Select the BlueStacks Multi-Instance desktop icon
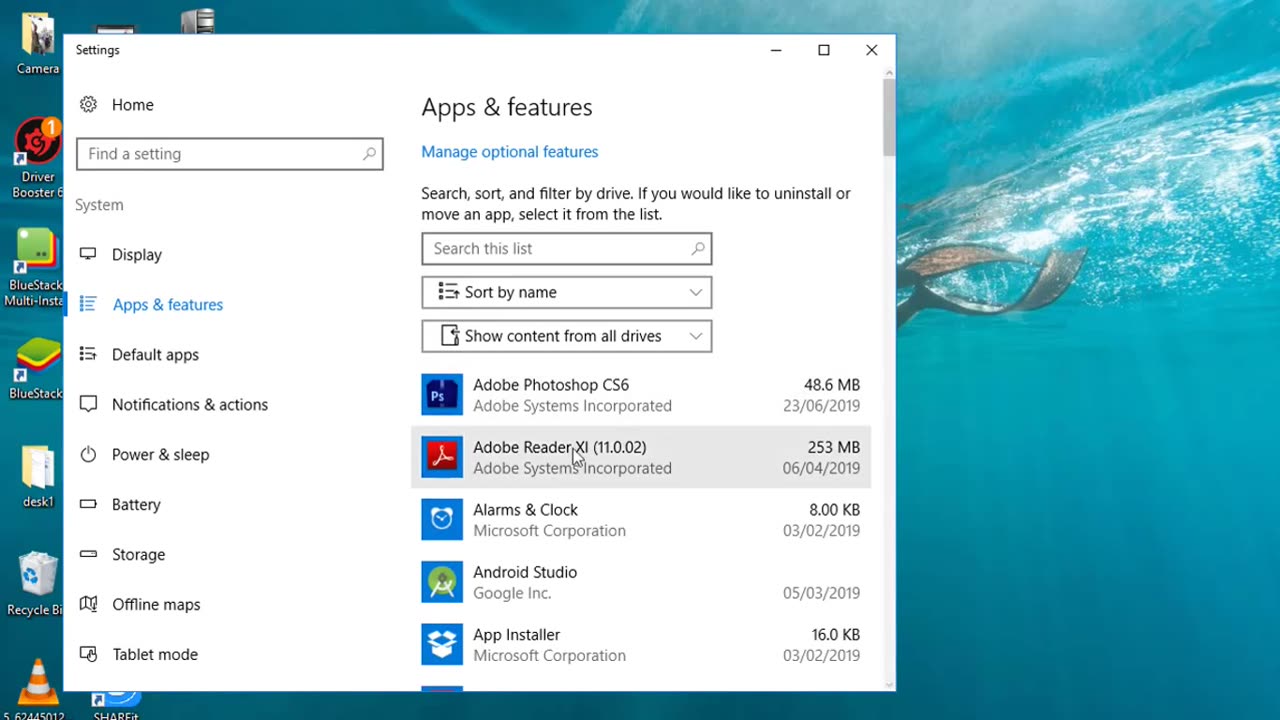 coord(36,268)
